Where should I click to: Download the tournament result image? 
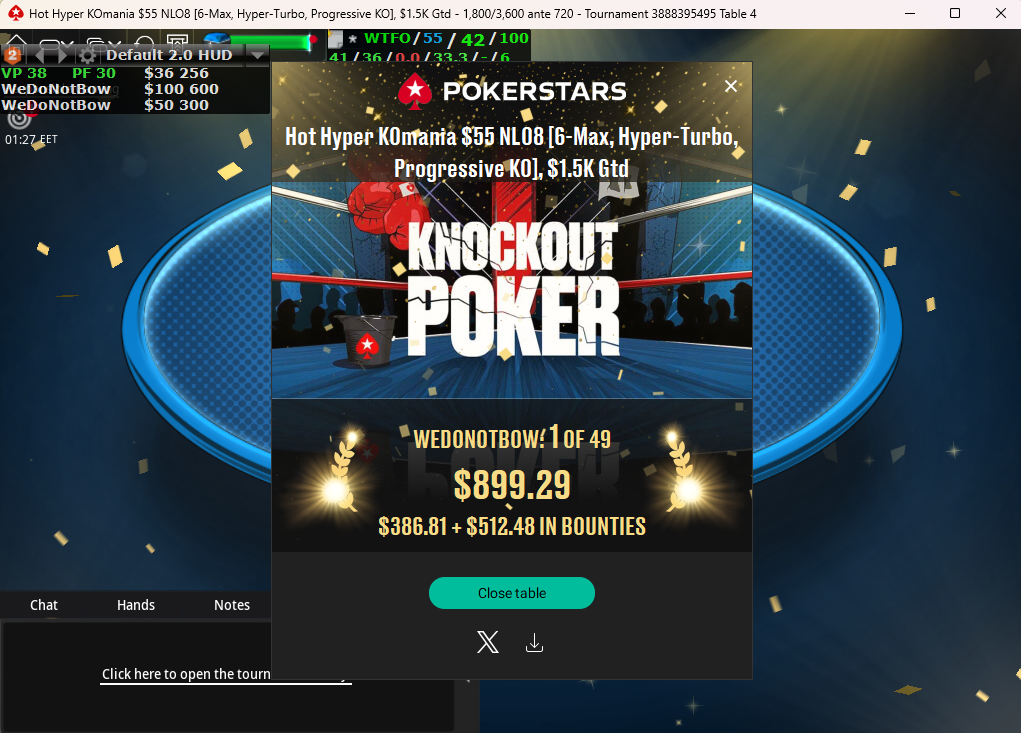[534, 643]
